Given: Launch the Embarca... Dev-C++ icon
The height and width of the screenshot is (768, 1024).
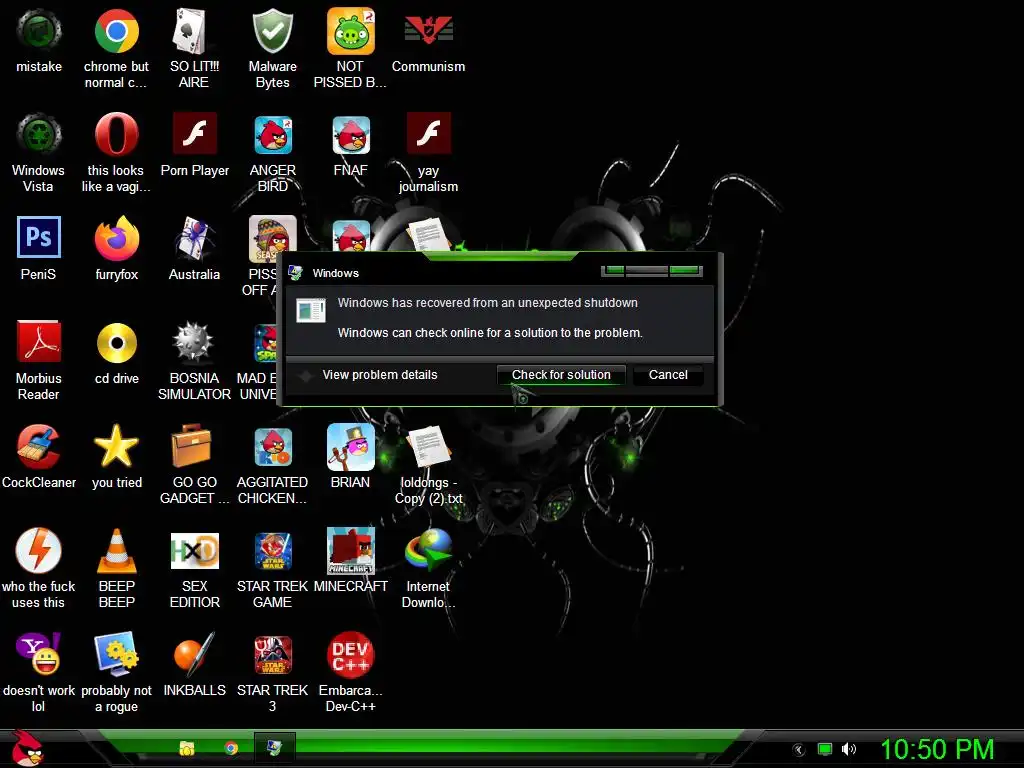Looking at the screenshot, I should click(x=351, y=655).
